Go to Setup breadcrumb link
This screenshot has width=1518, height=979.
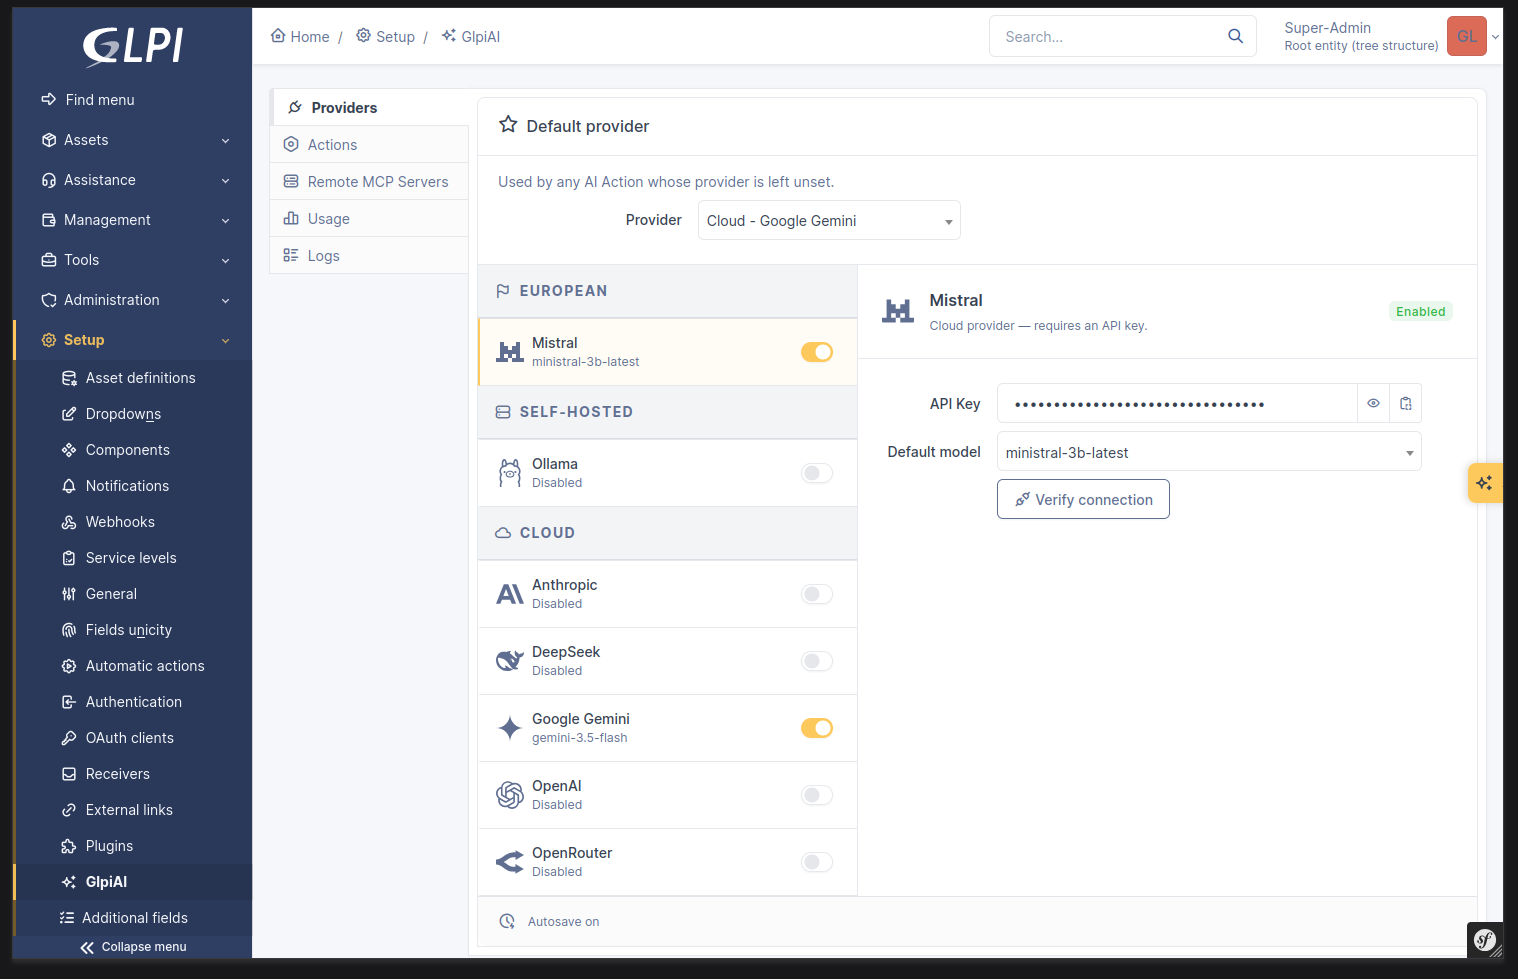click(x=385, y=36)
